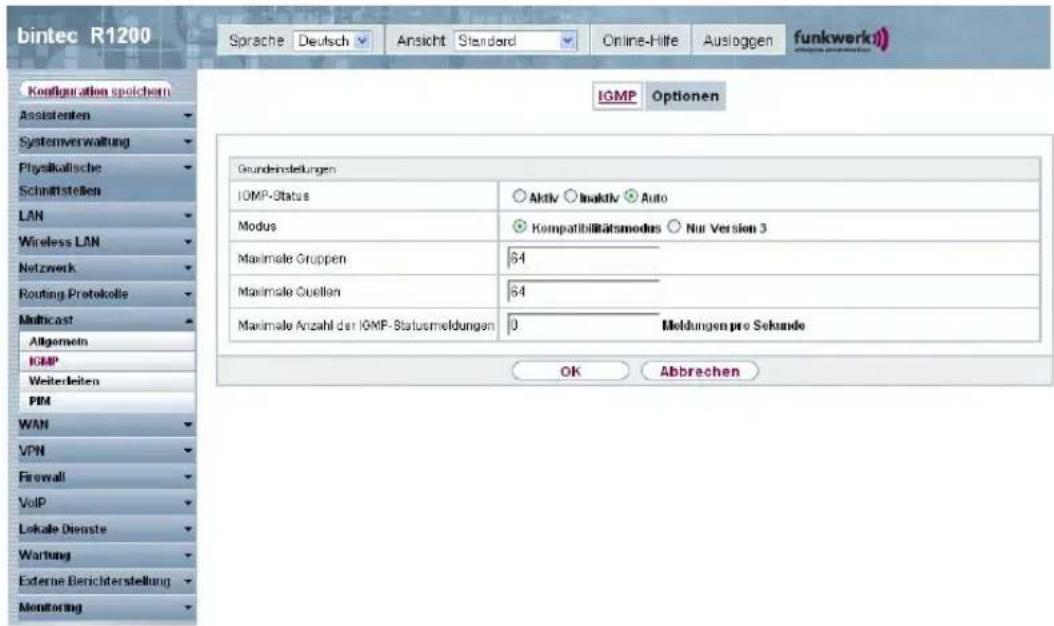Open Allgemein under Multicast
Image resolution: width=1054 pixels, height=626 pixels.
click(x=106, y=342)
